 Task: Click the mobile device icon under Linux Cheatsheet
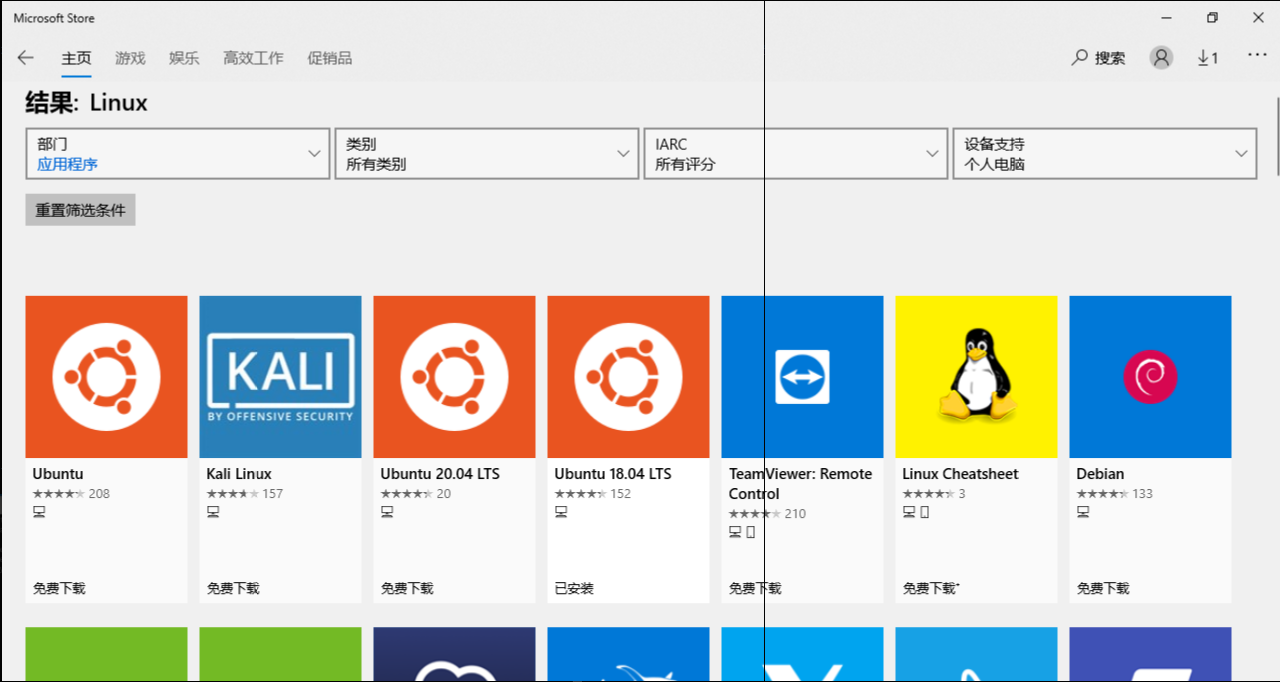[924, 512]
